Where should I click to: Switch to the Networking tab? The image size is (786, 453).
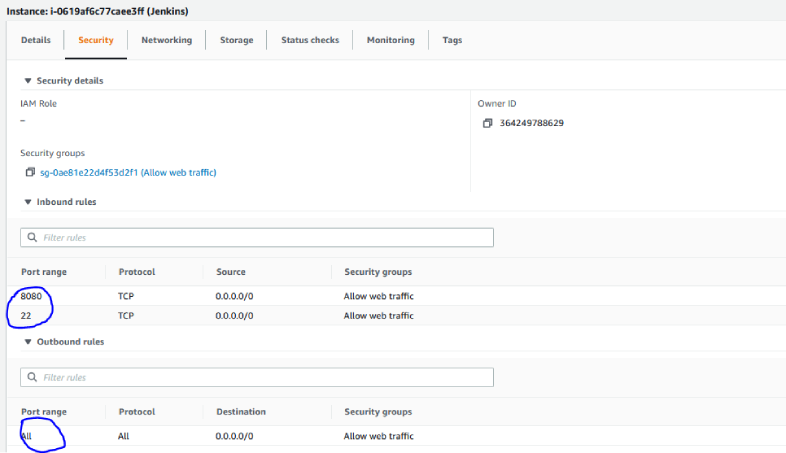166,40
